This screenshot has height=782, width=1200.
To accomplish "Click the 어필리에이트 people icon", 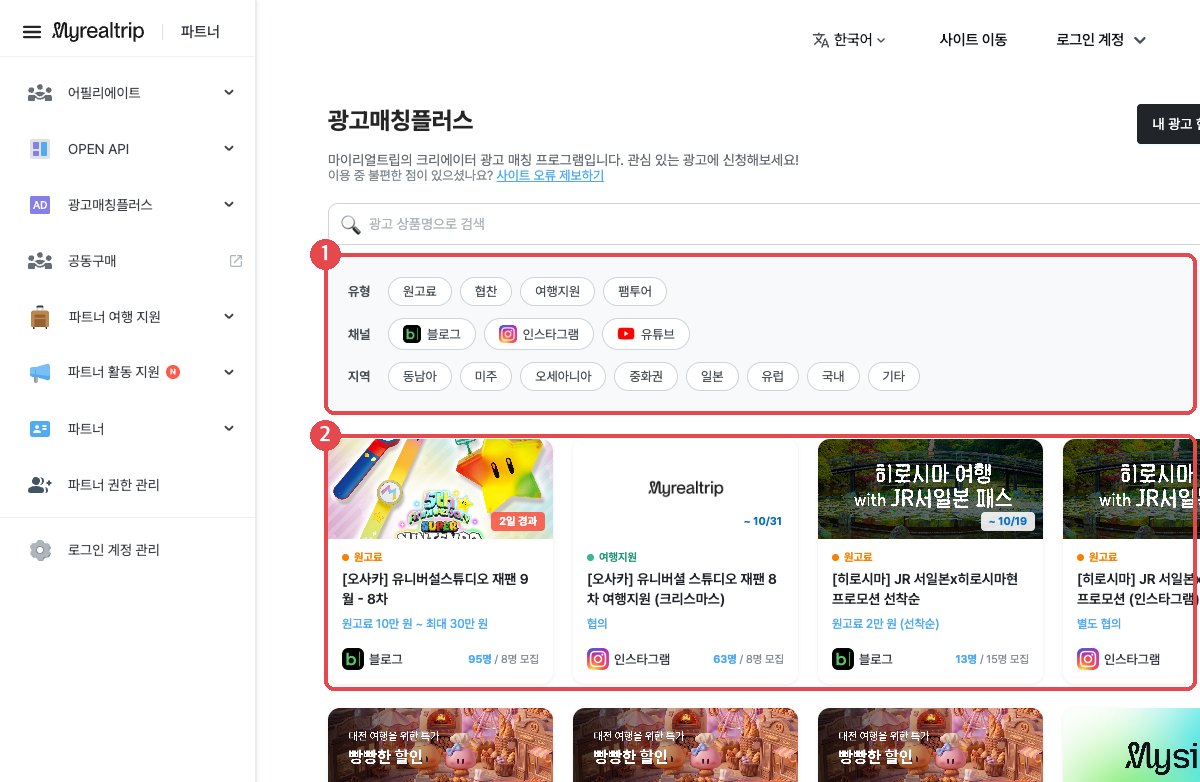I will [x=40, y=93].
